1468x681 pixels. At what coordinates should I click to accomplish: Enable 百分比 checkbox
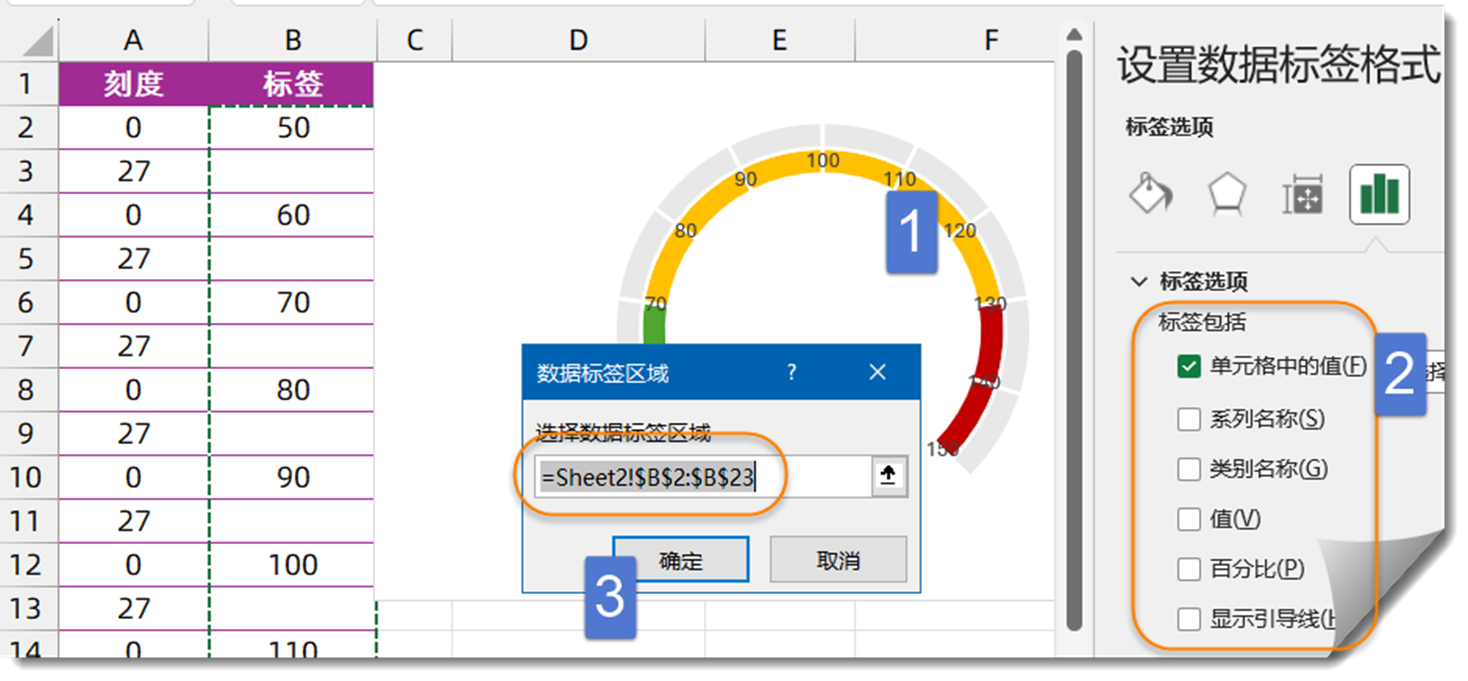coord(1188,569)
